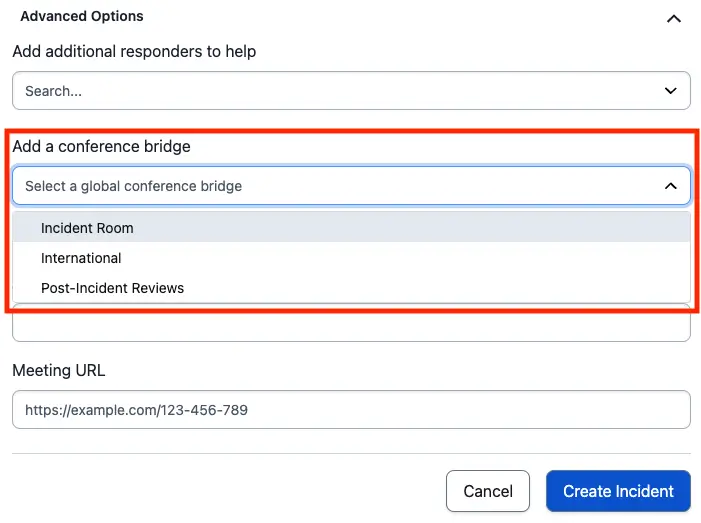Image resolution: width=701 pixels, height=523 pixels.
Task: Click the "Search..." placeholder text
Action: click(x=53, y=91)
